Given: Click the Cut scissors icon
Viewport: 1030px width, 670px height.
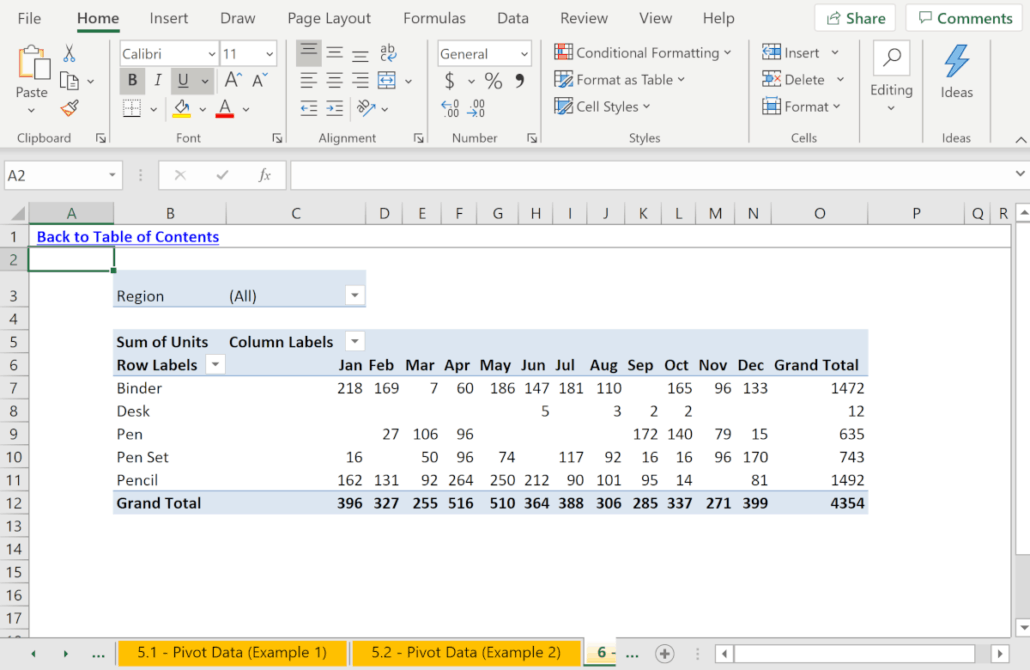Looking at the screenshot, I should (69, 54).
